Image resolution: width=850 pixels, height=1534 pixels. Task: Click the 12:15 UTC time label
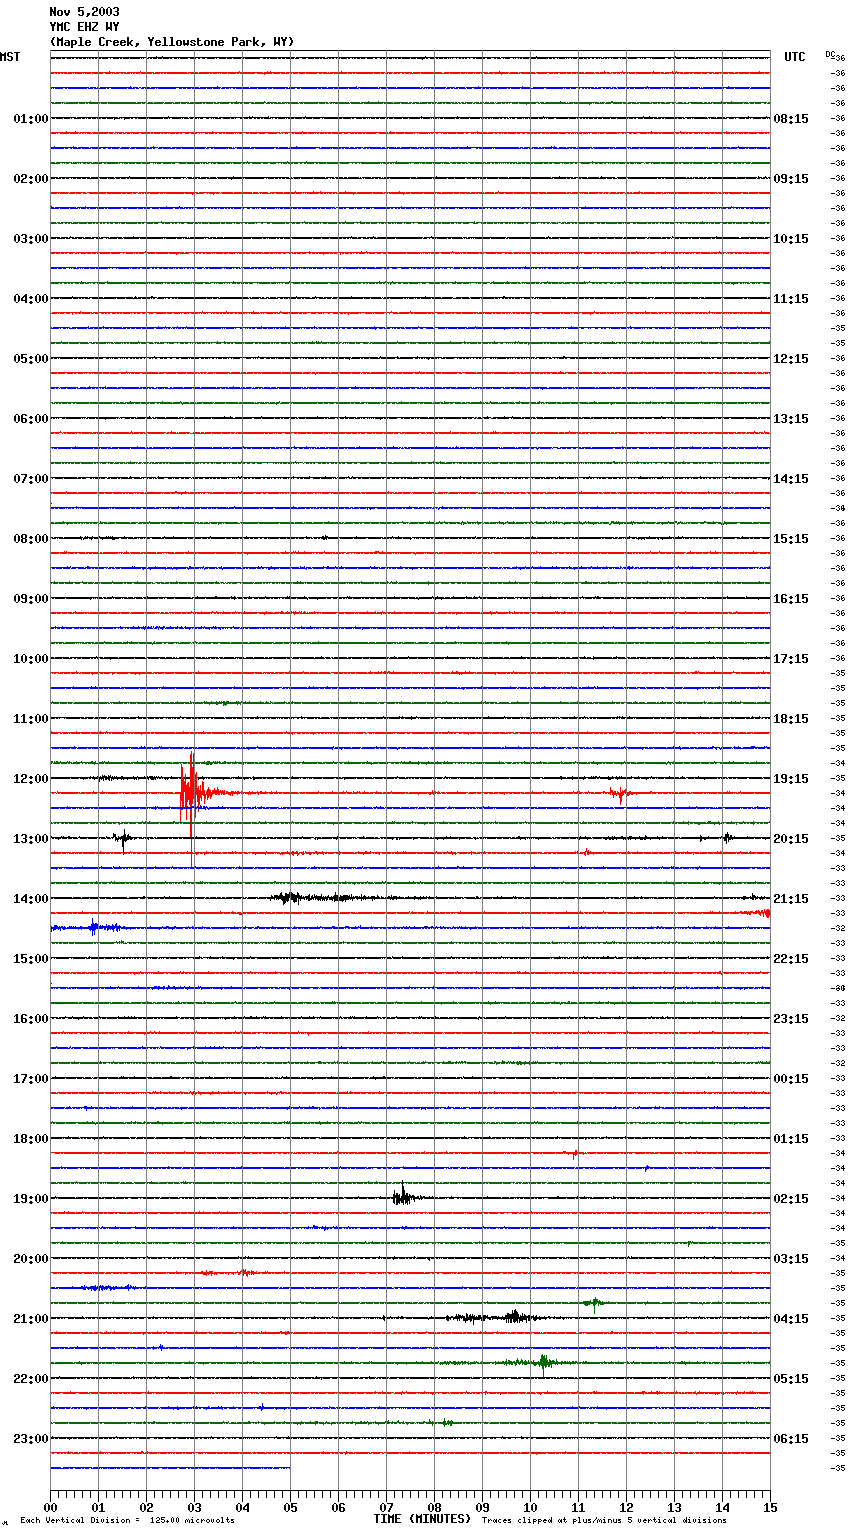[791, 359]
